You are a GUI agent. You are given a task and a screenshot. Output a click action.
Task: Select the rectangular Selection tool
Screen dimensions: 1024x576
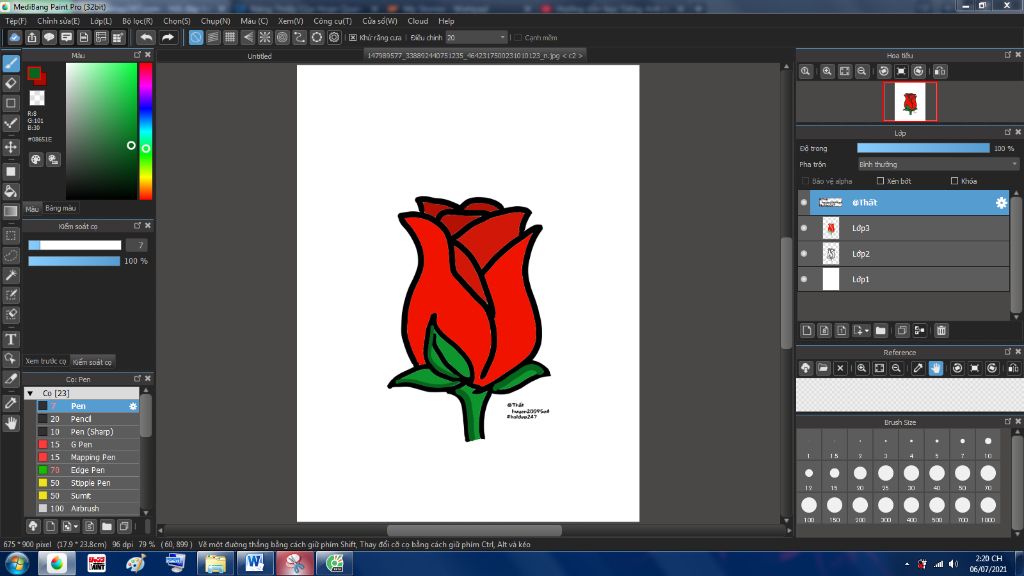(11, 235)
